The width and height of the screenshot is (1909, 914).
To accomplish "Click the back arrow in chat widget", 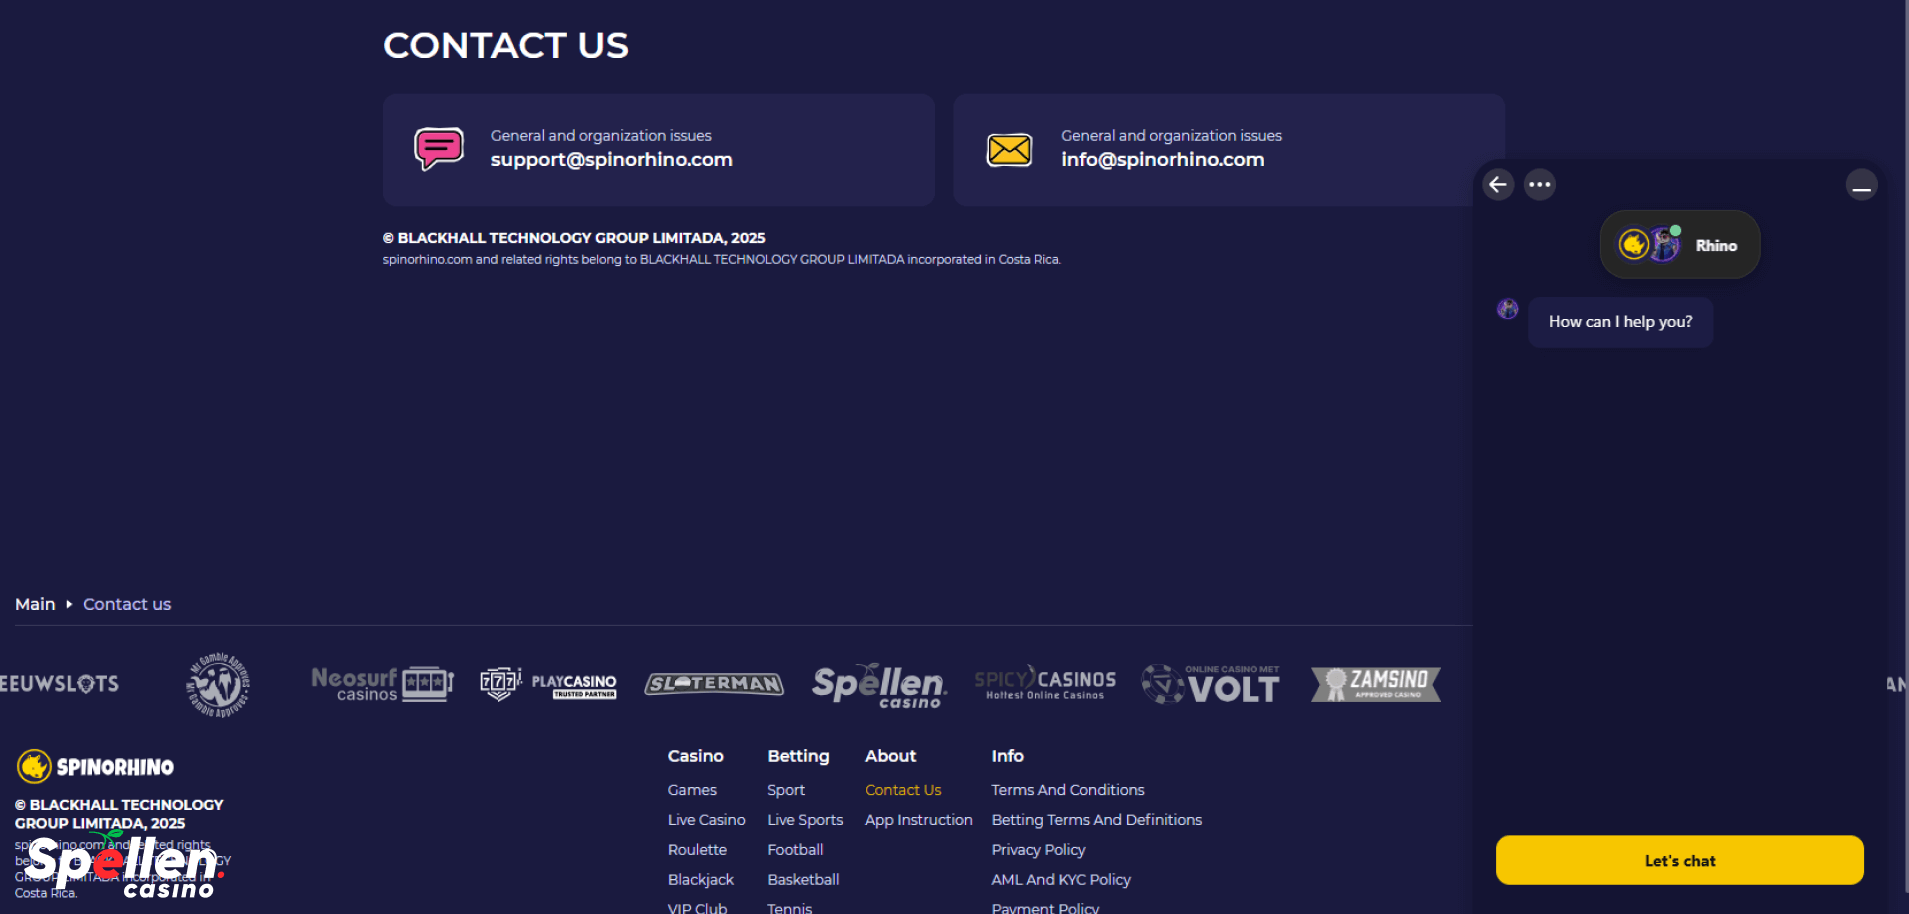I will 1498,185.
